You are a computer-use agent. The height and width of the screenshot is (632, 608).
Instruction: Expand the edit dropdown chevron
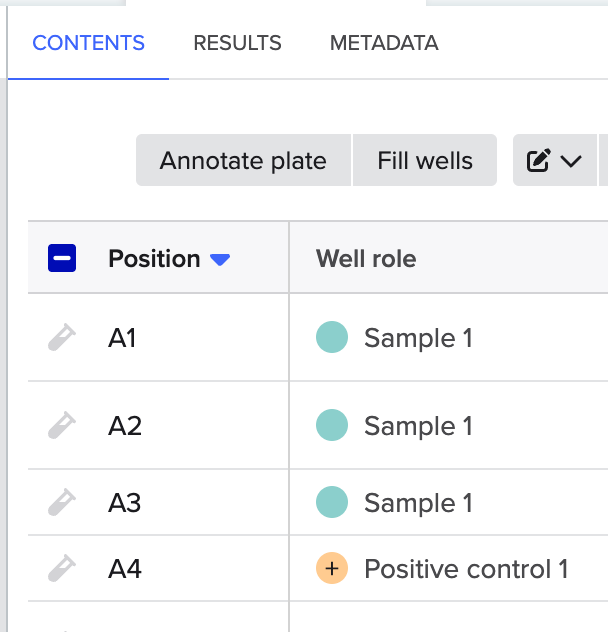click(x=572, y=161)
